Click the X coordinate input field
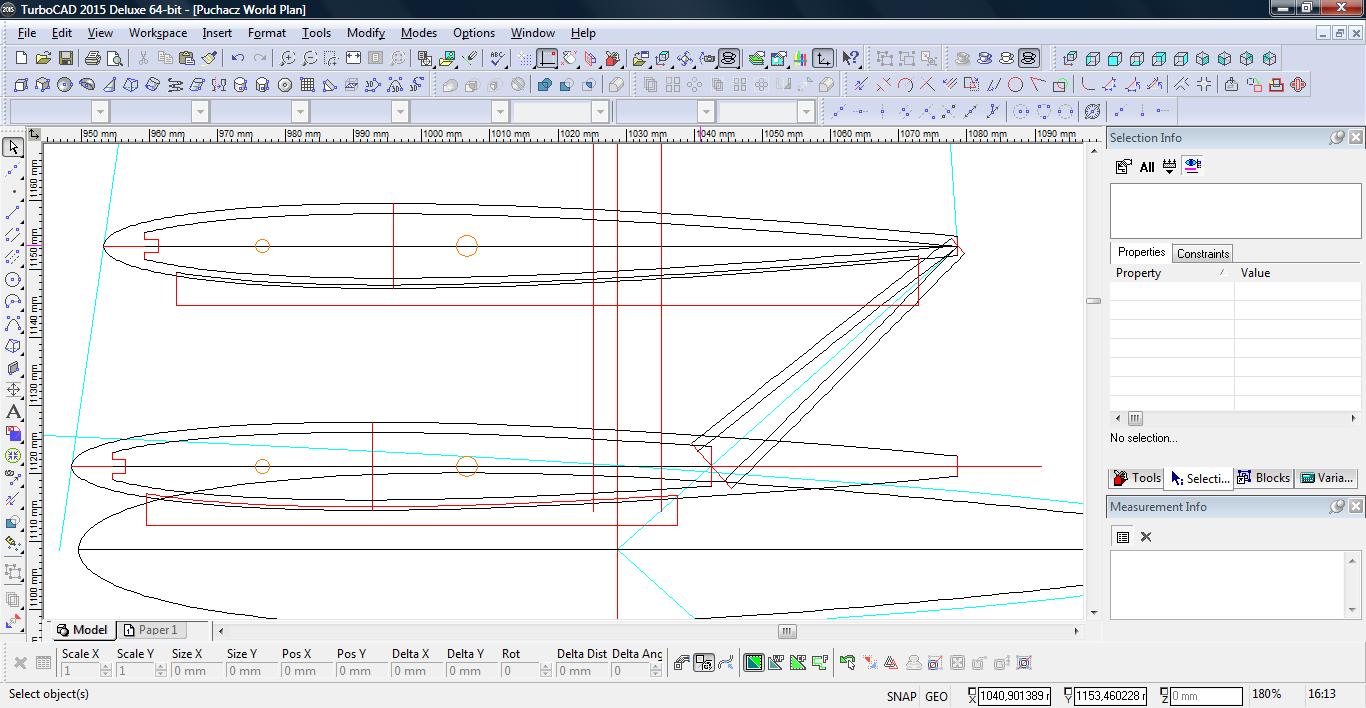Viewport: 1366px width, 708px height. (x=1014, y=696)
